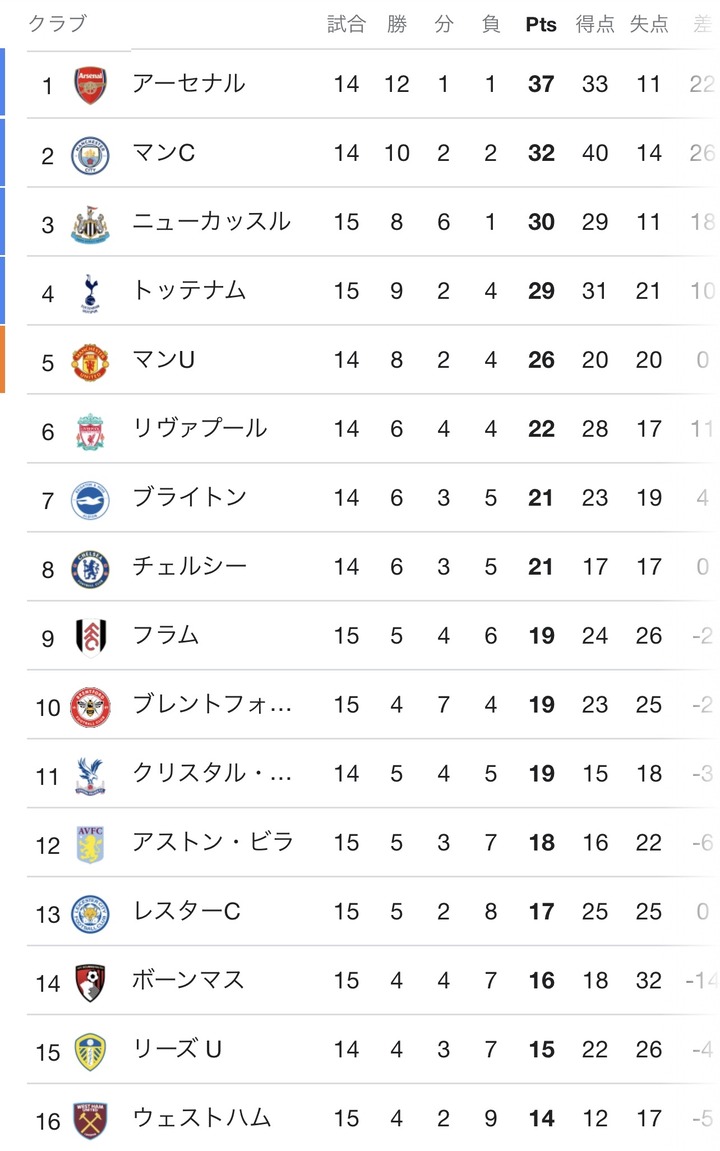
Task: Click the 試合 column header
Action: click(x=346, y=24)
